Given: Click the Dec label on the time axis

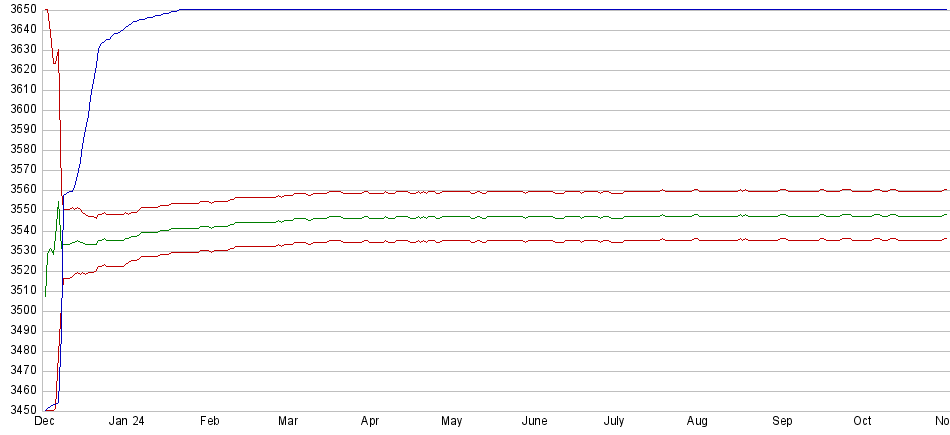Looking at the screenshot, I should point(44,421).
